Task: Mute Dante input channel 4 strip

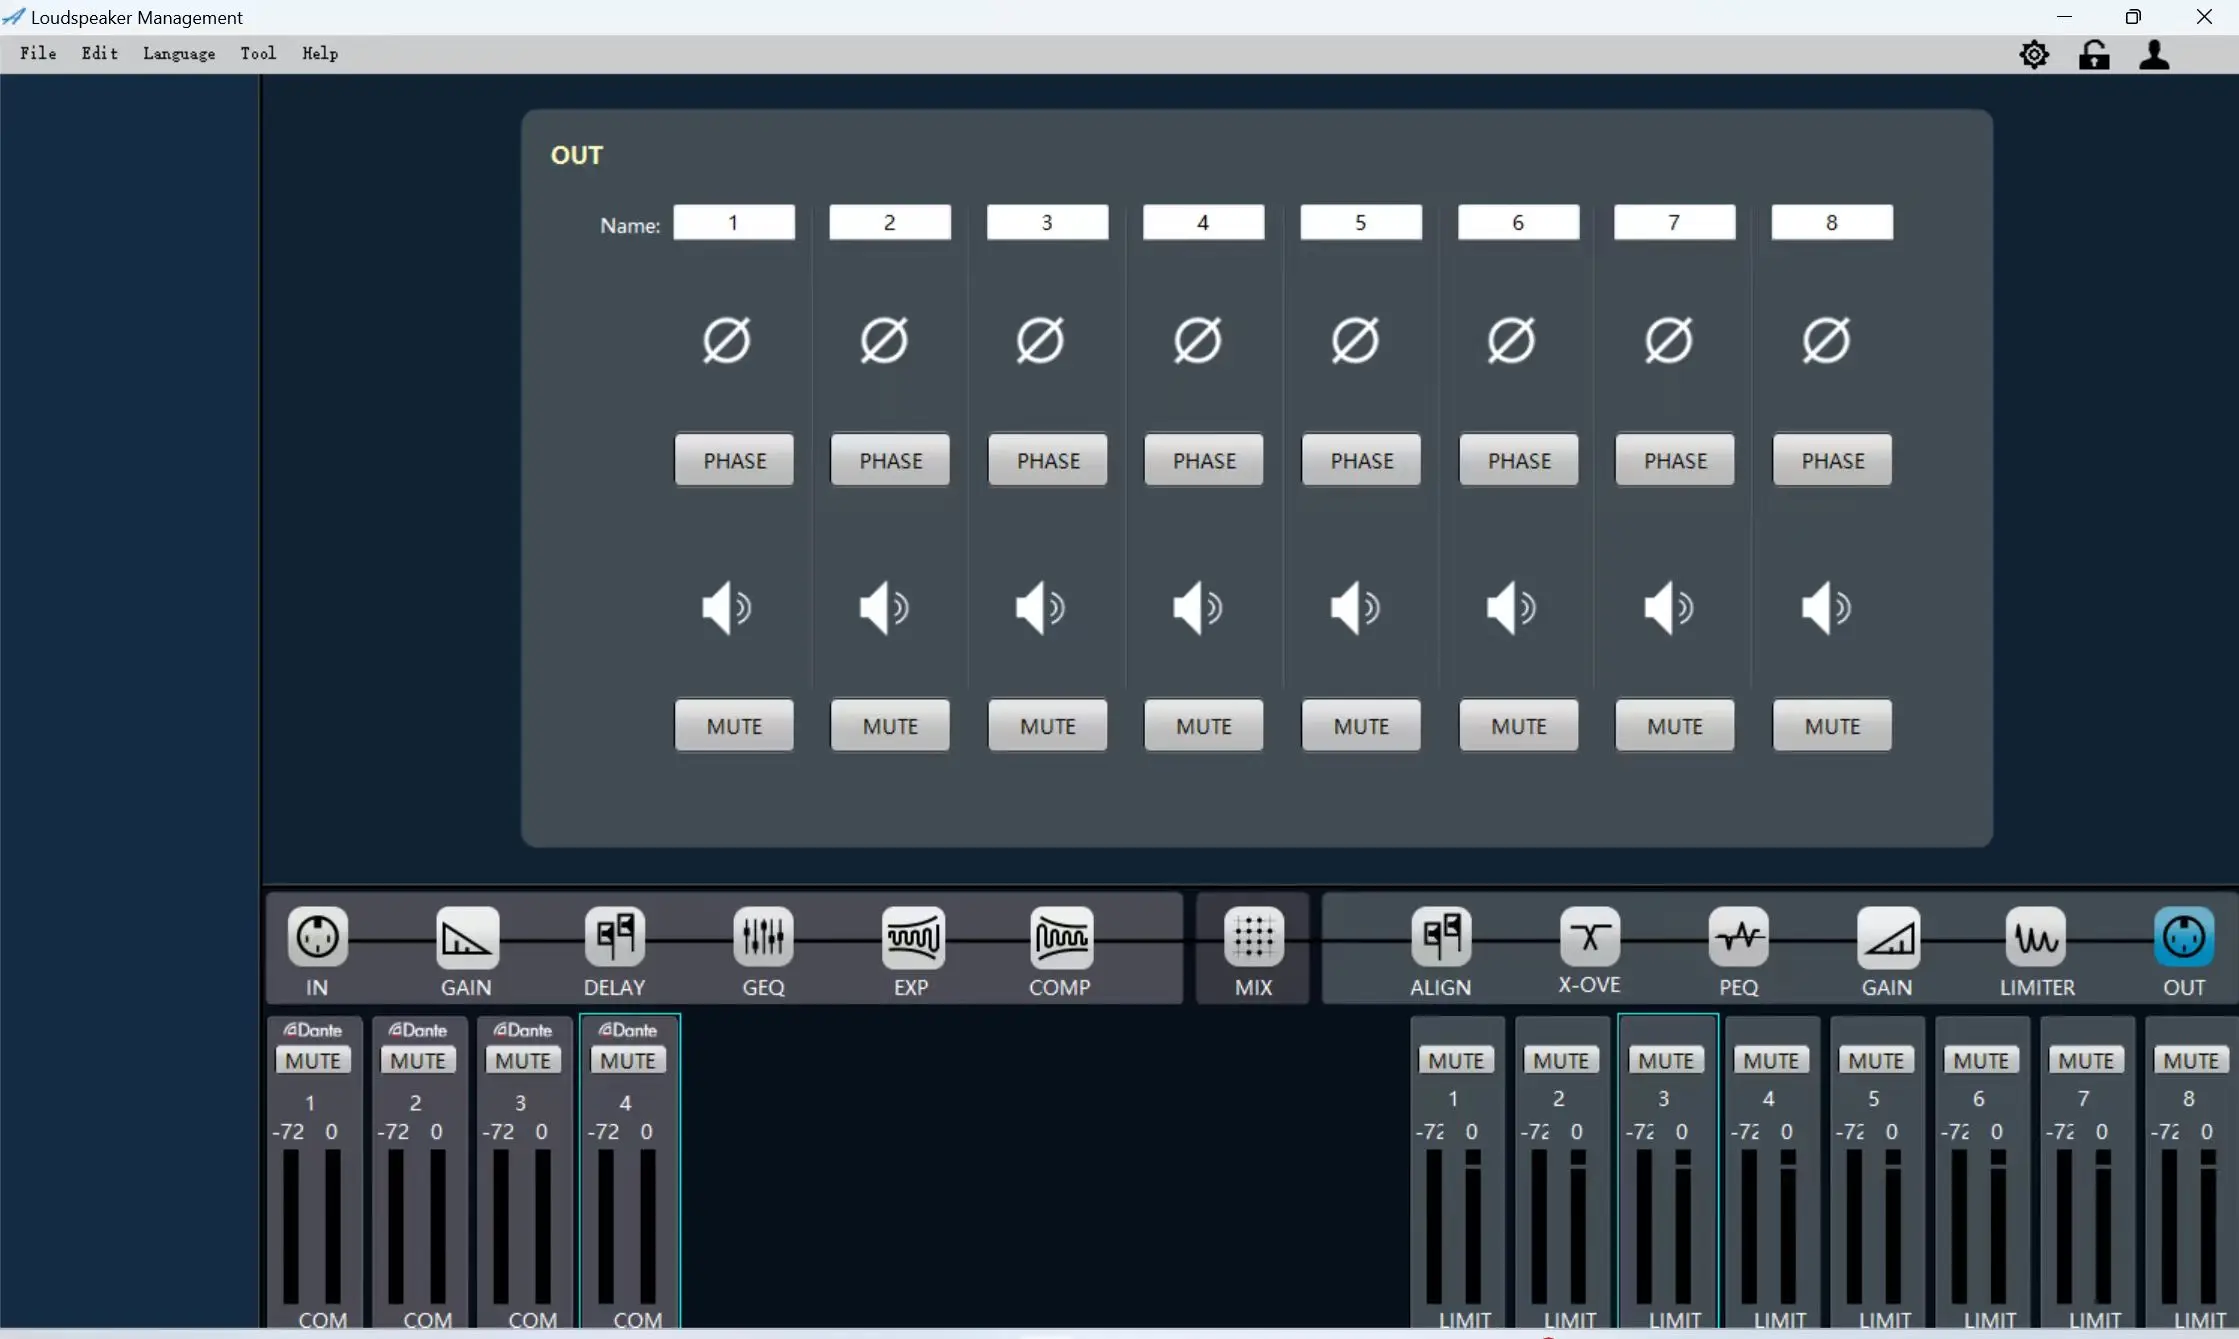Action: point(628,1060)
